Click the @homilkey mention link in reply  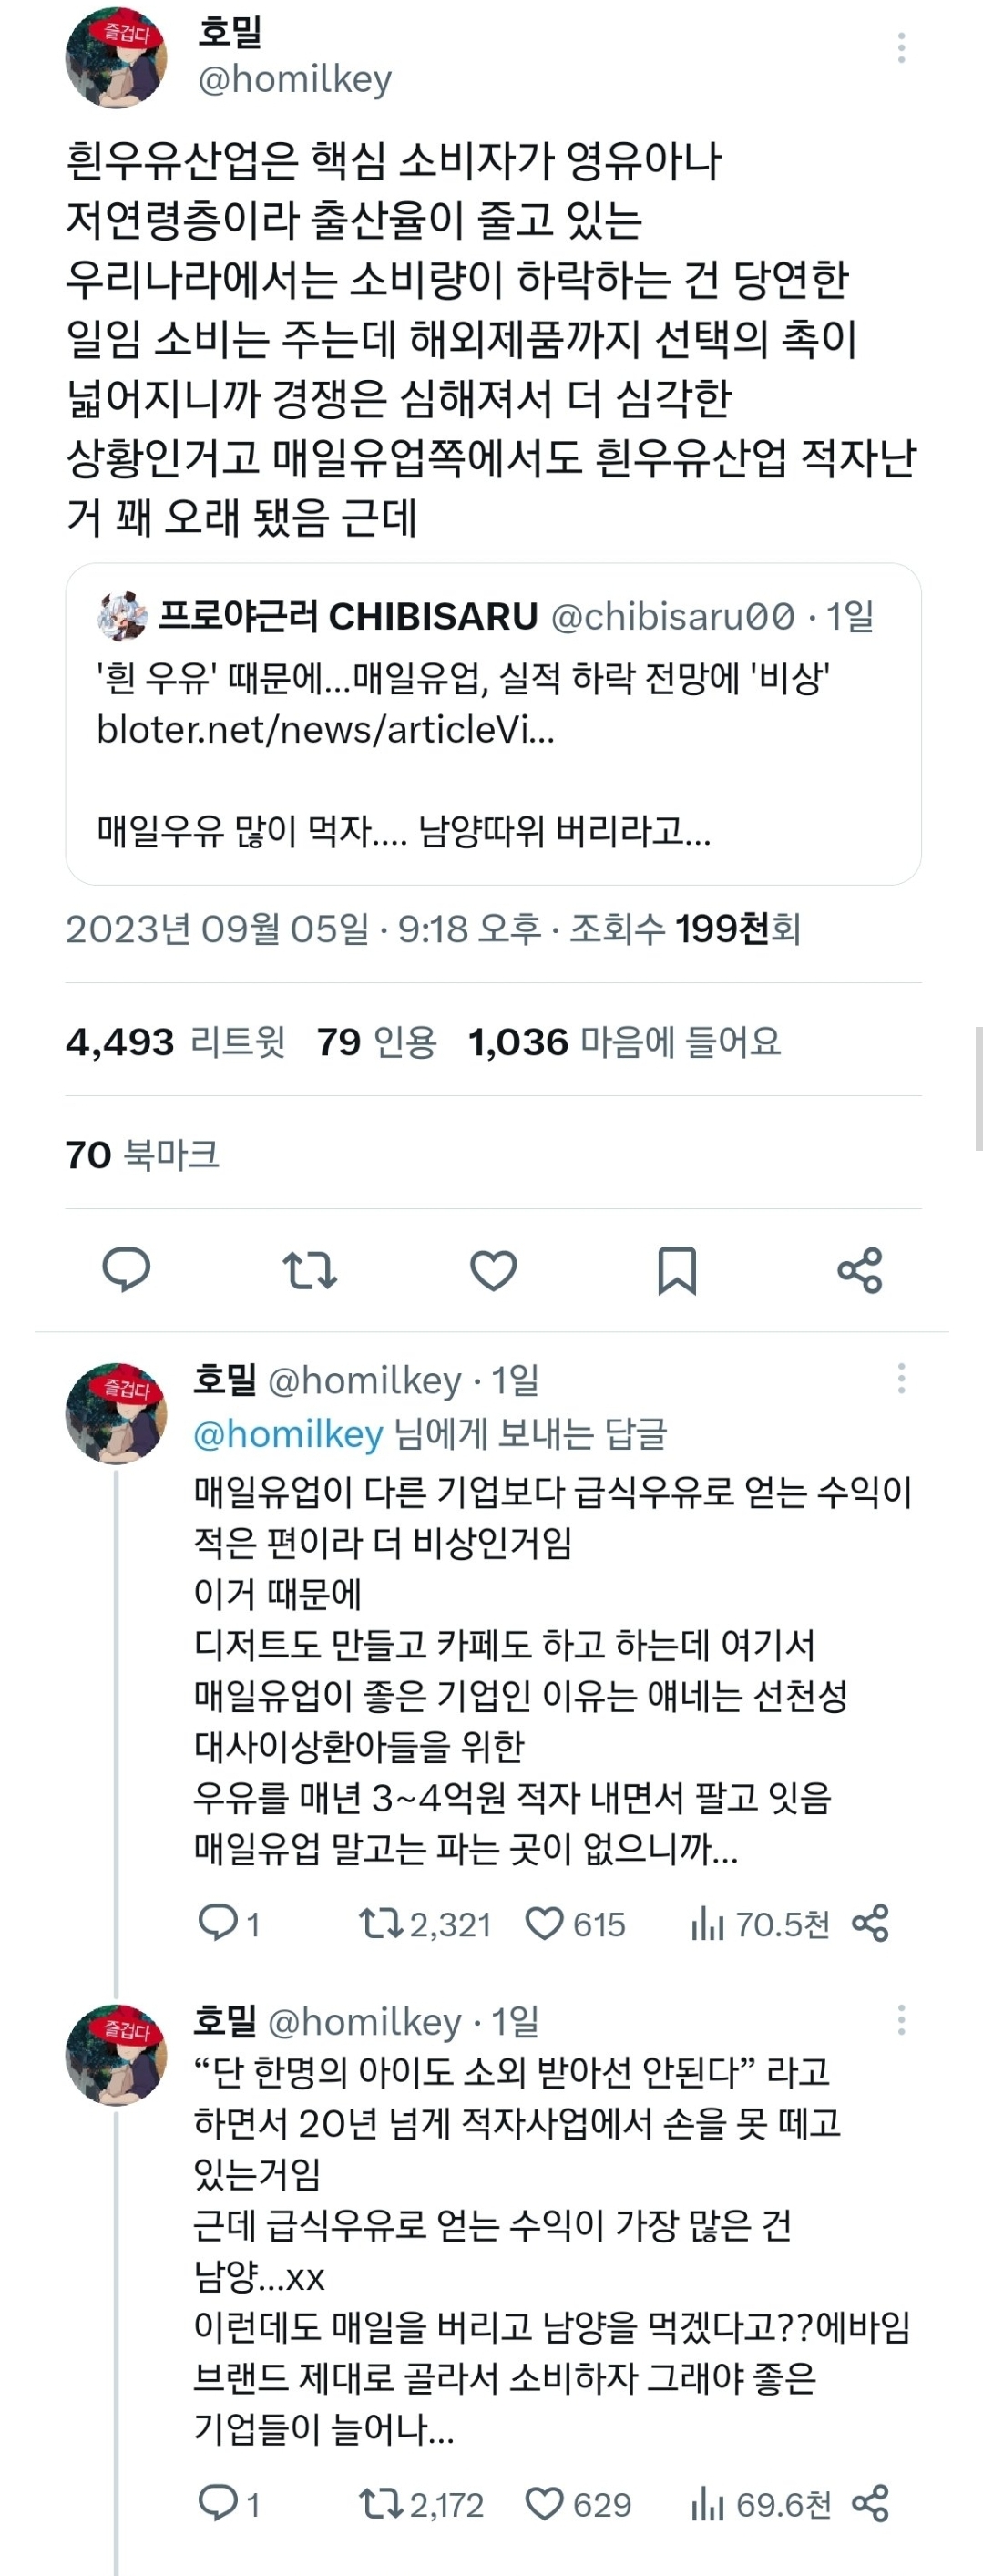tap(288, 1434)
